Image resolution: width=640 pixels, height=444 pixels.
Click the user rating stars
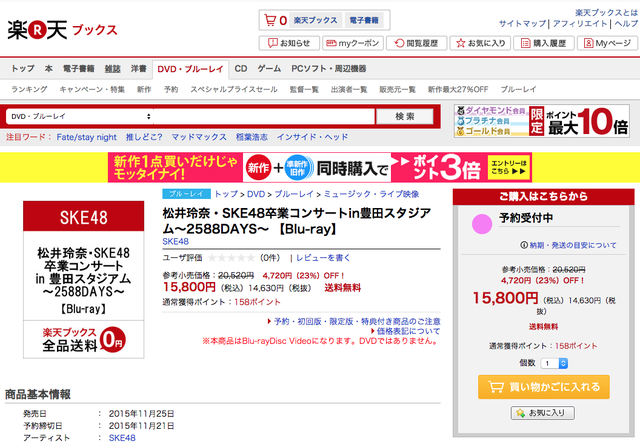[x=231, y=258]
